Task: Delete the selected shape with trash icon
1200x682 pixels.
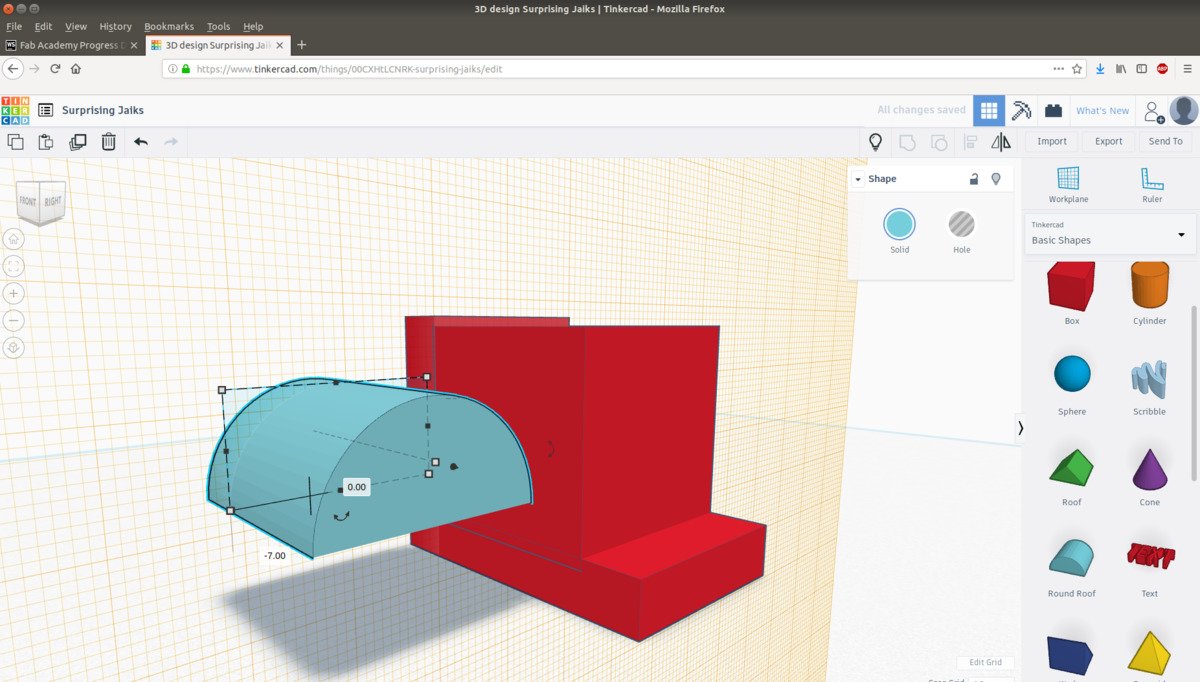Action: click(x=108, y=142)
